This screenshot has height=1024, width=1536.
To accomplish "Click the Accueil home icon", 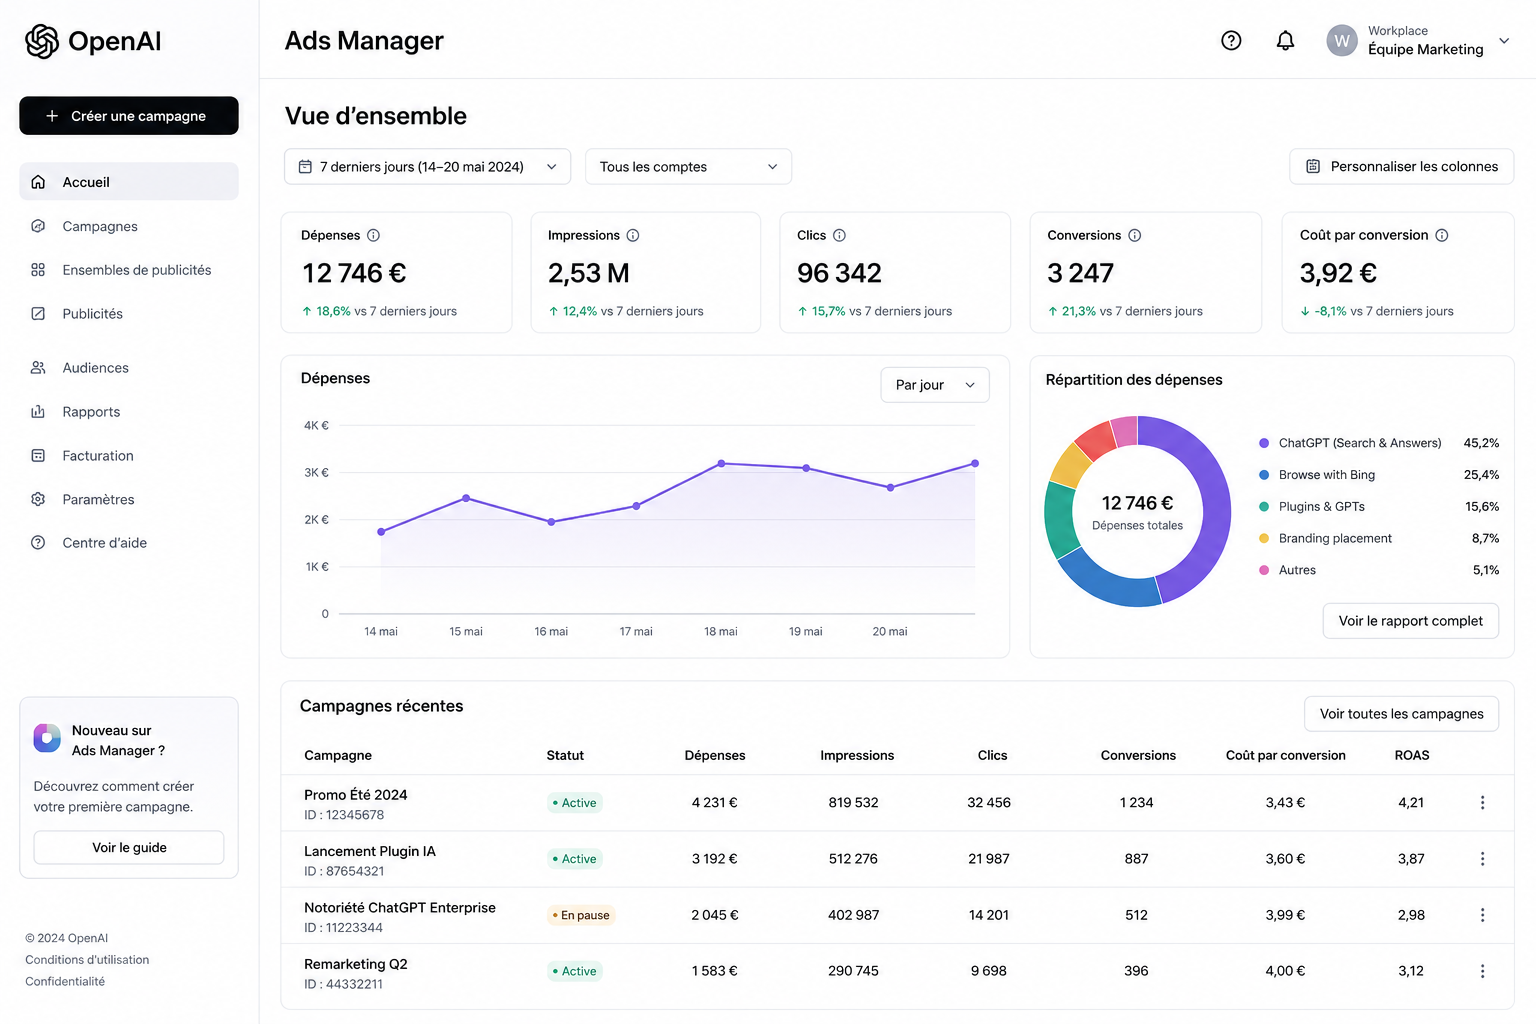I will pos(38,182).
